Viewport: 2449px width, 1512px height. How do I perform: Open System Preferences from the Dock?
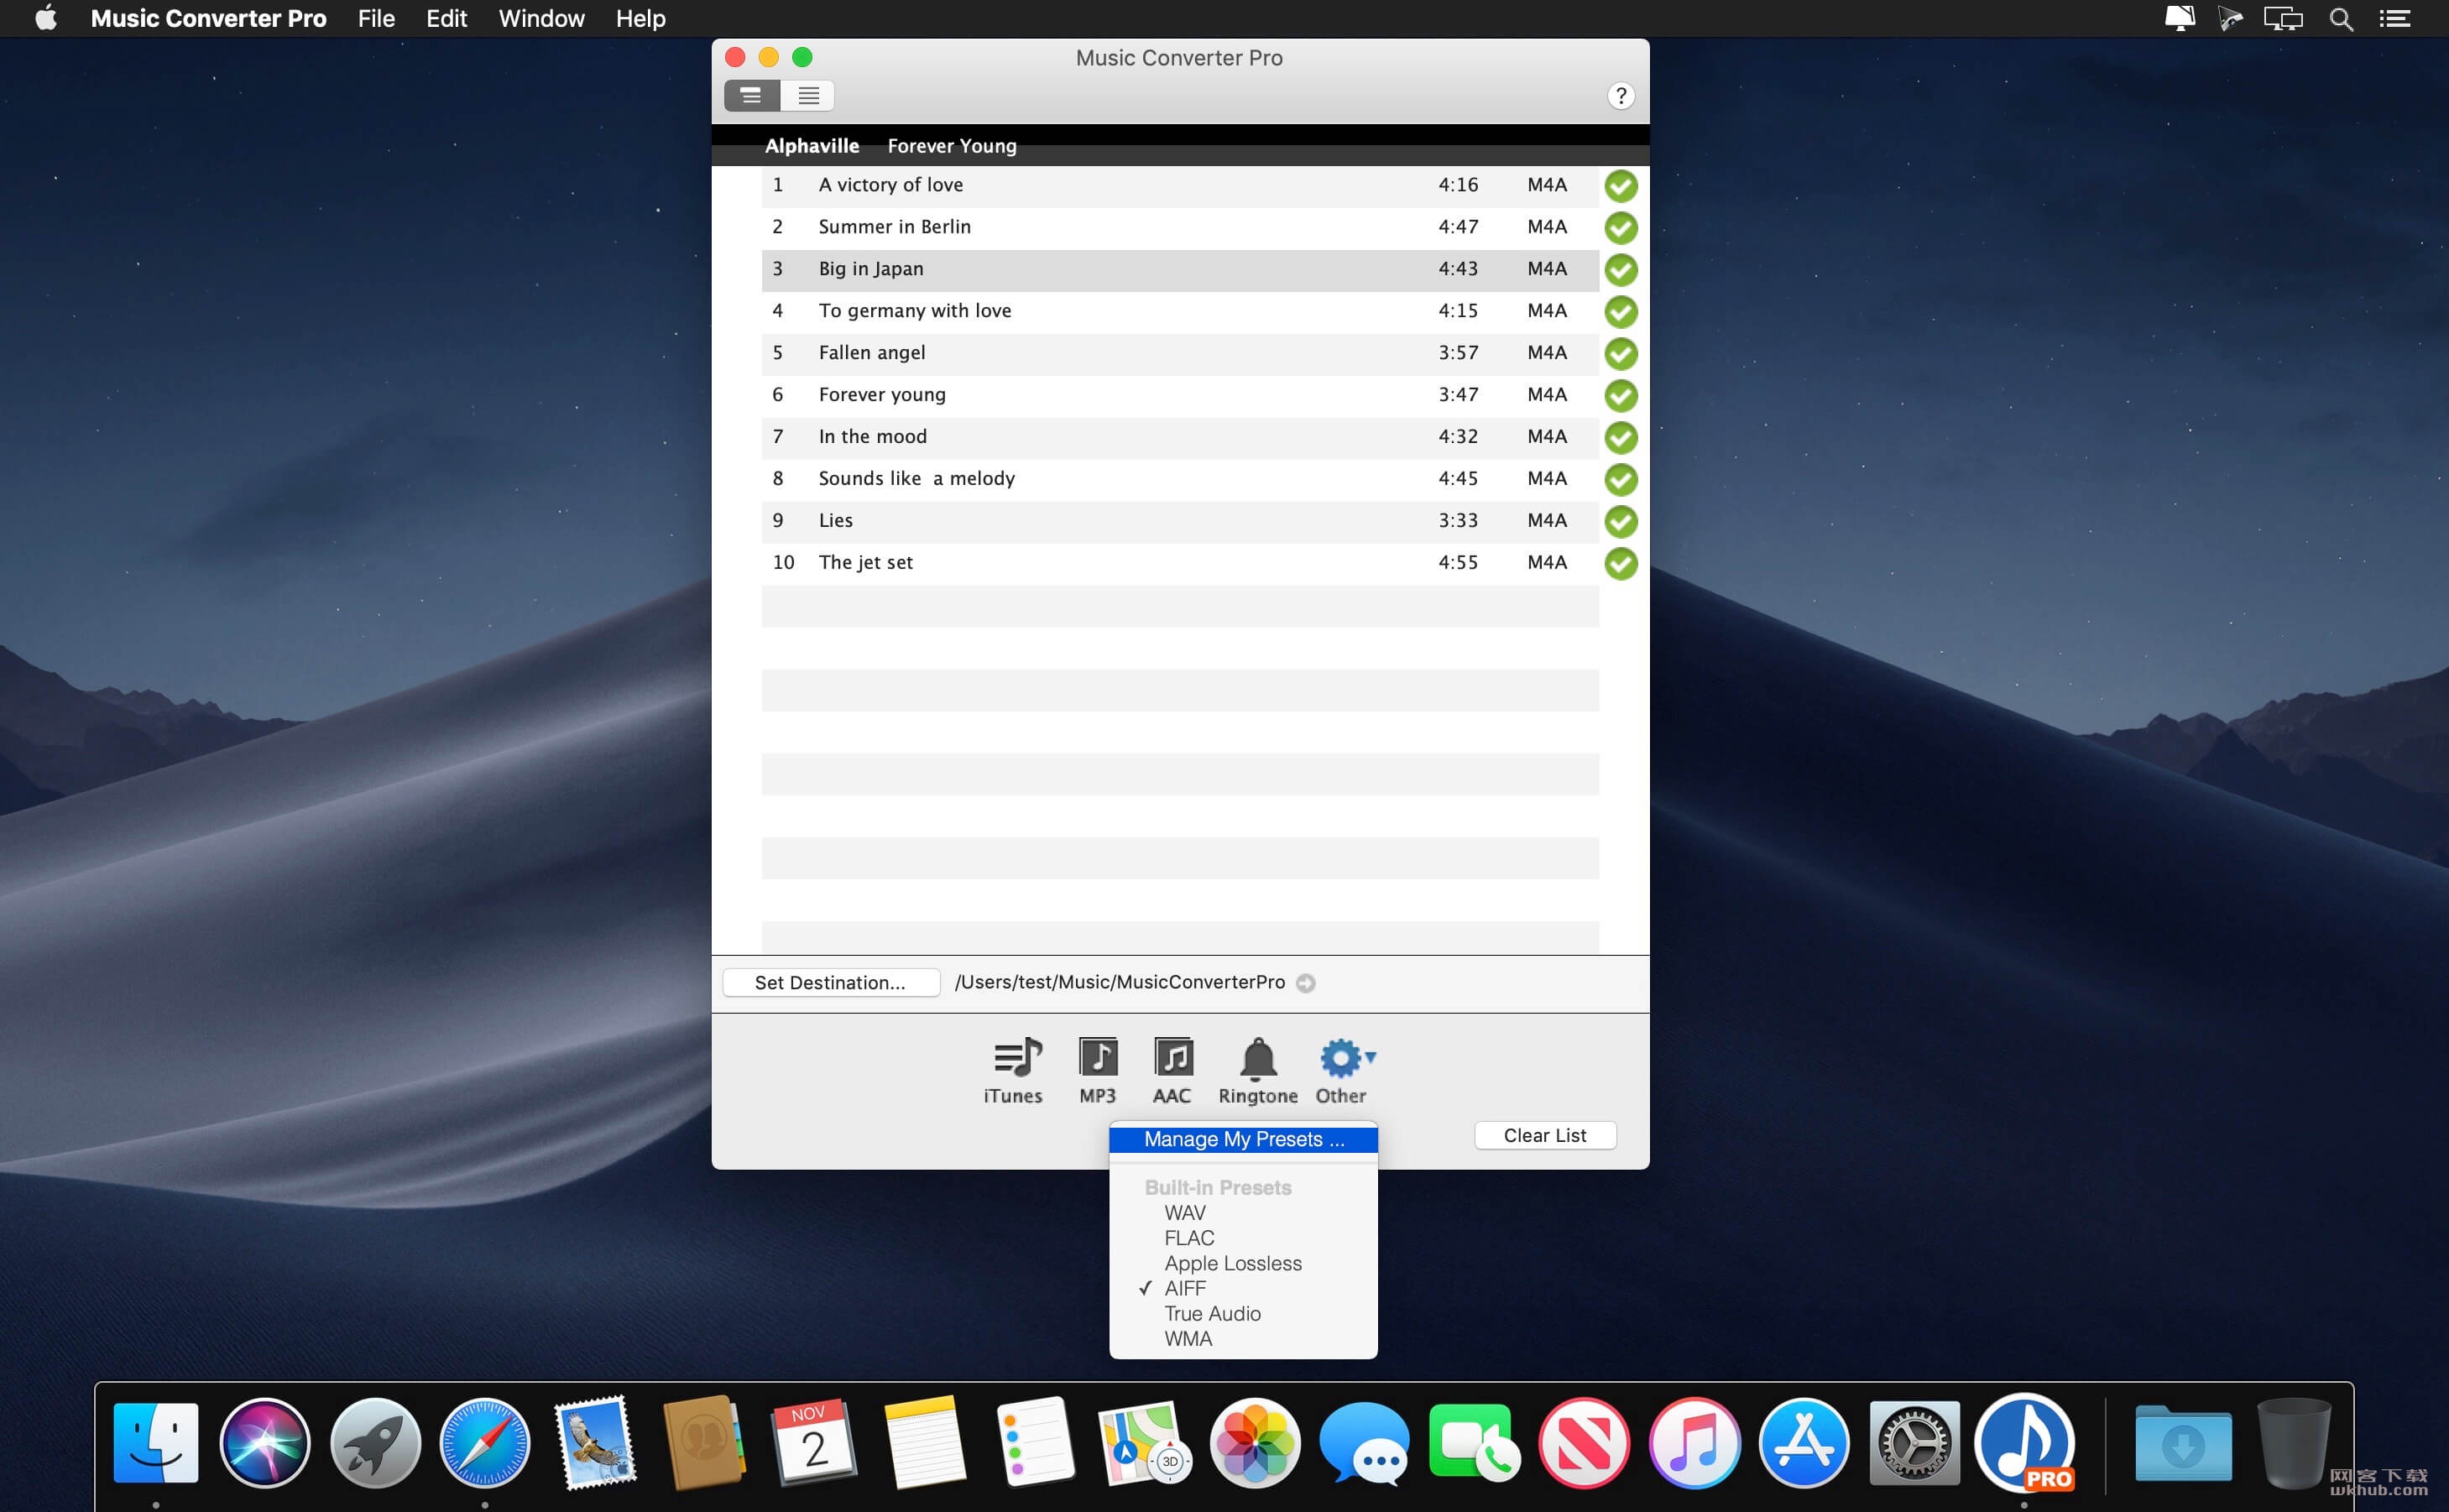(1914, 1442)
